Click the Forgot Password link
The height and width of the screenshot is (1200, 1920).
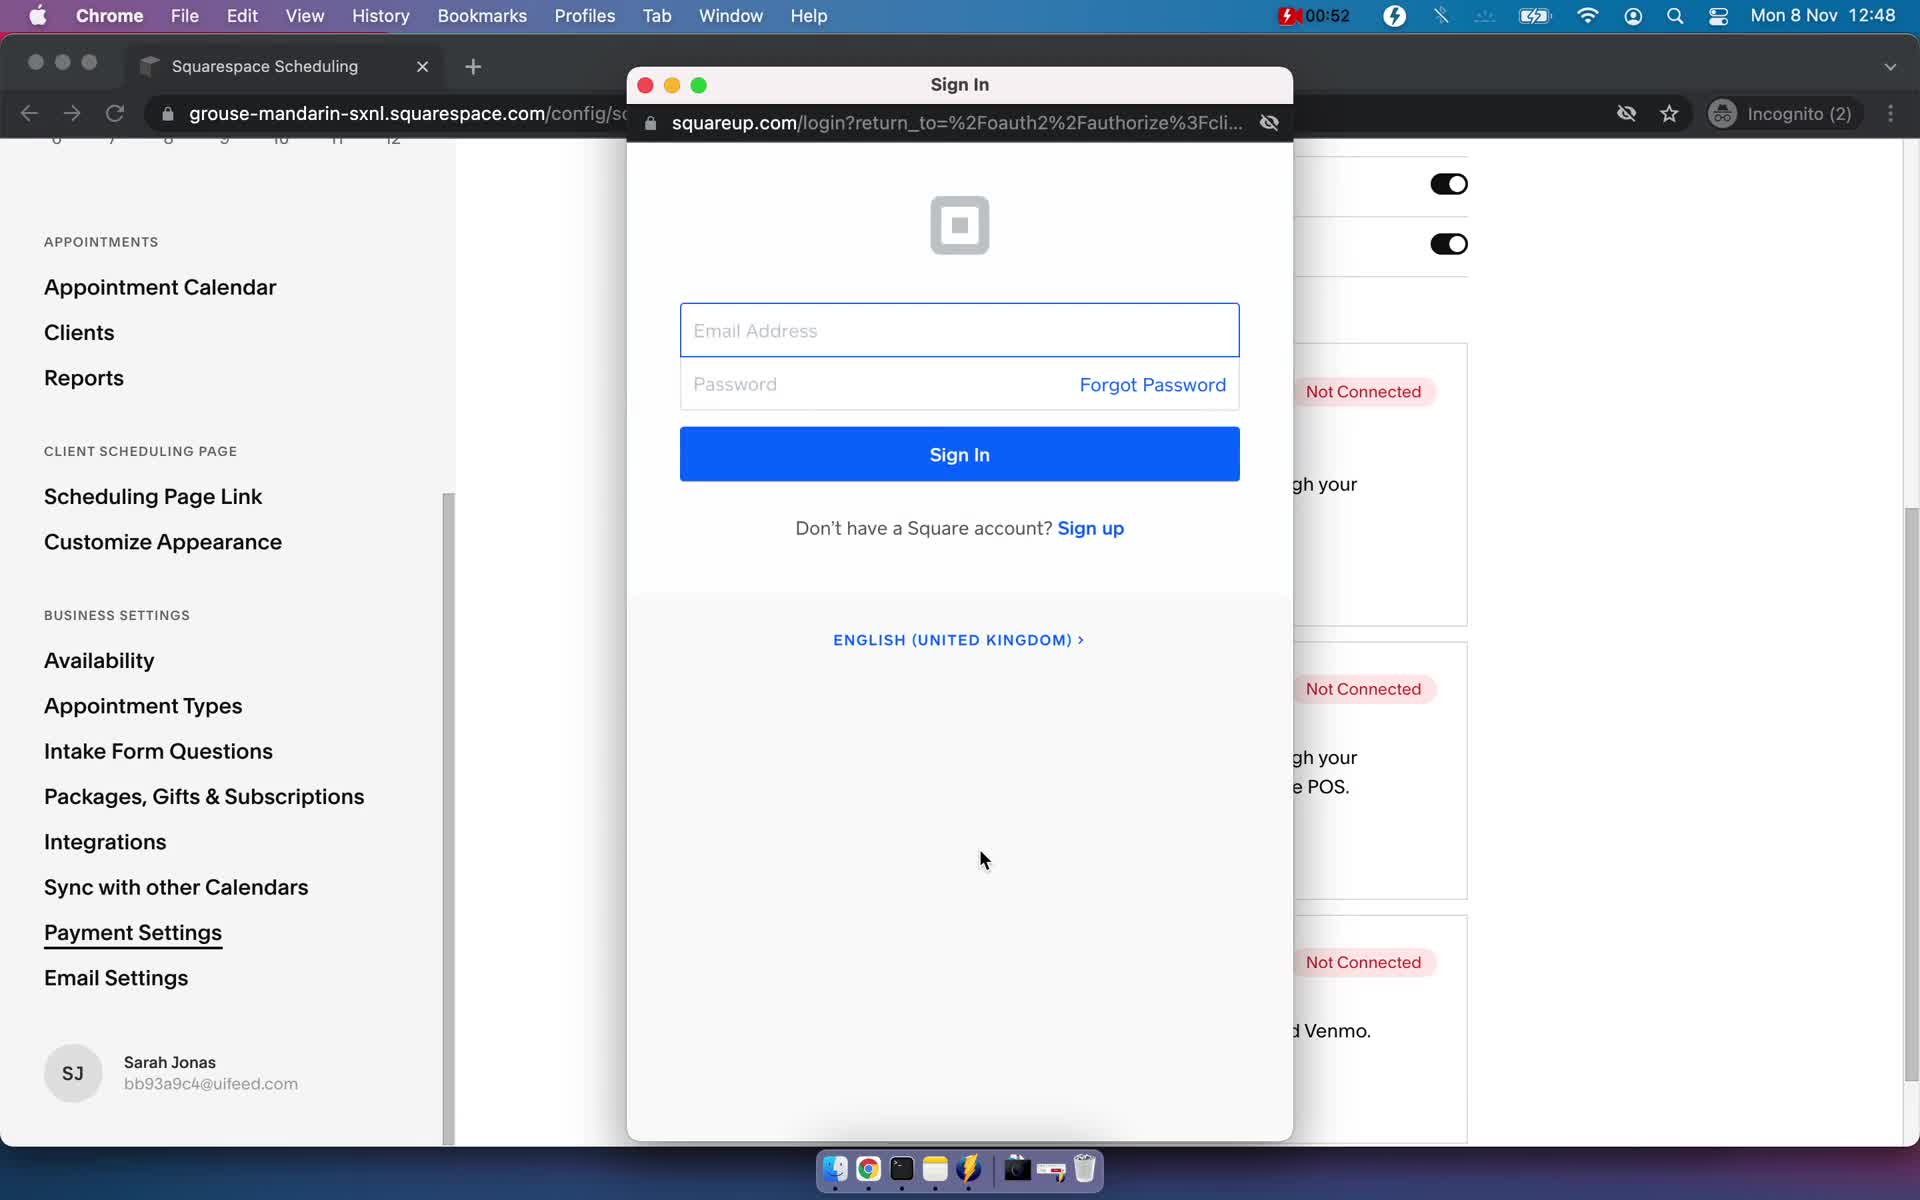coord(1152,385)
